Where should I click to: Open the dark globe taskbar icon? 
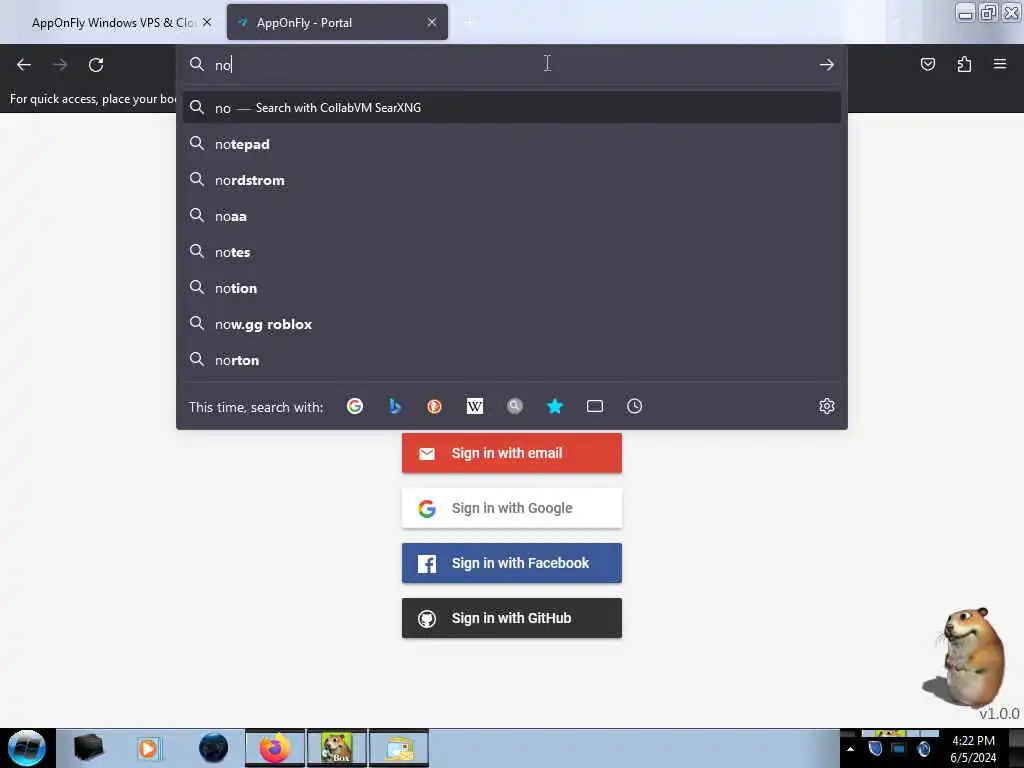214,748
